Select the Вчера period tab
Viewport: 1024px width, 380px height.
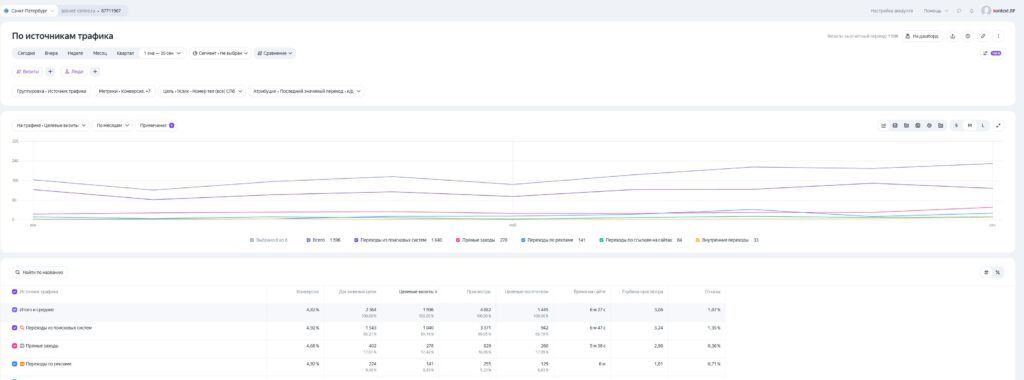[x=52, y=53]
